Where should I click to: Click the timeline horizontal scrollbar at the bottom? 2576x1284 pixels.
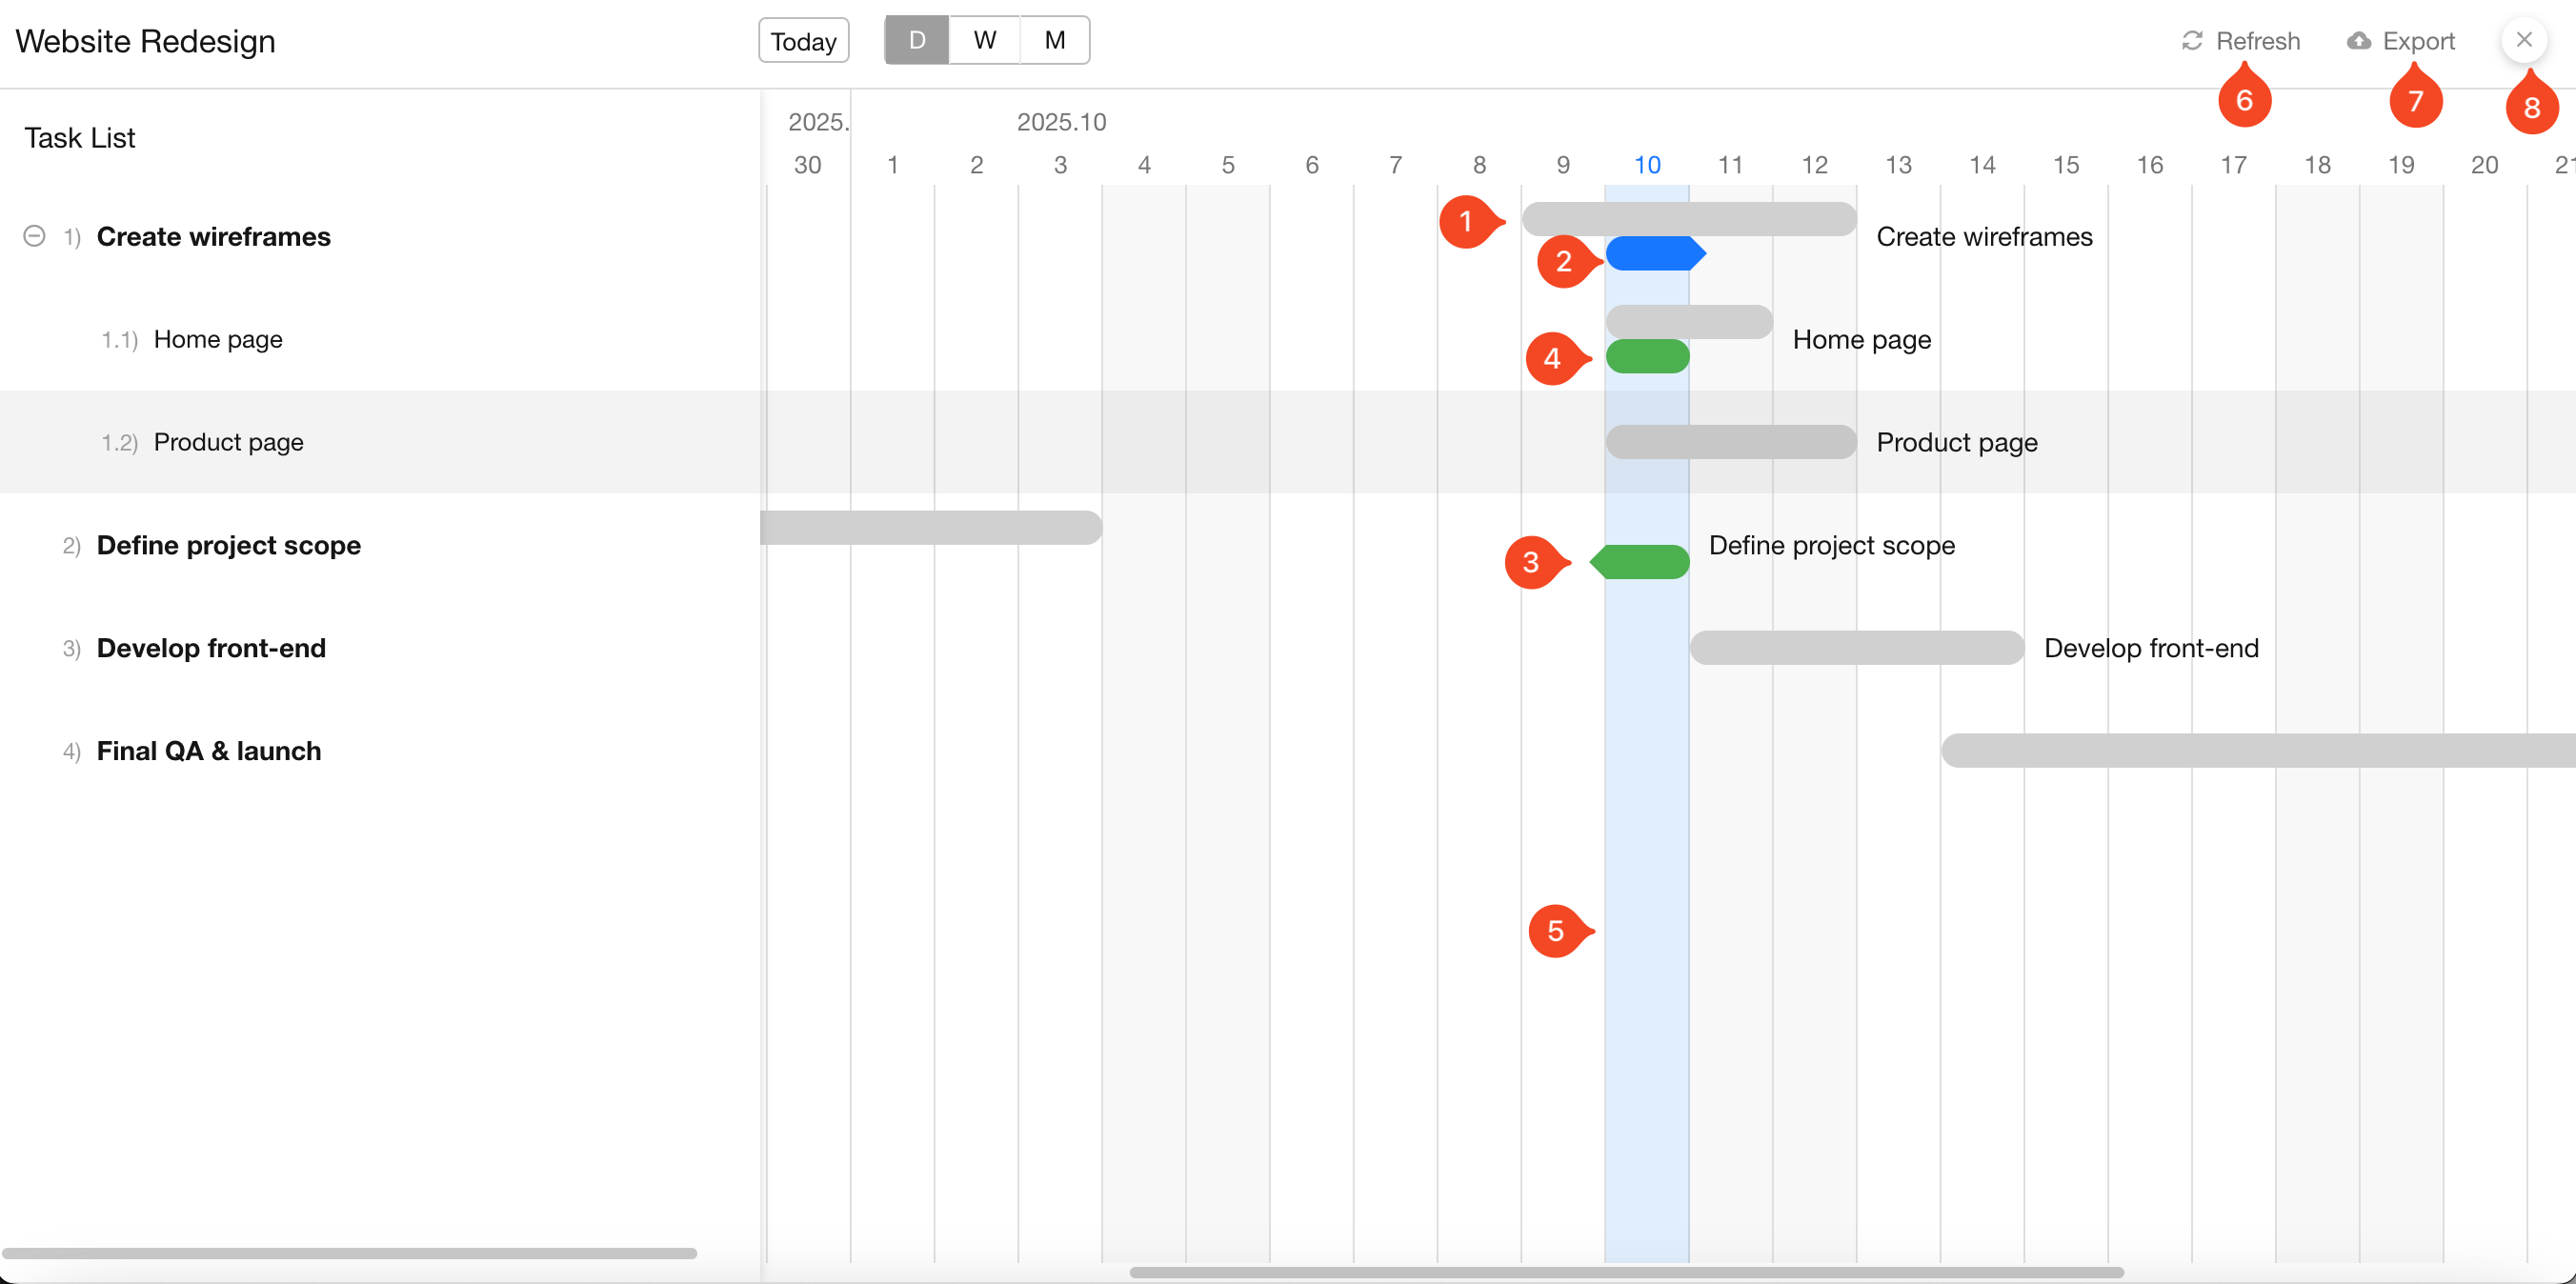pos(1626,1272)
